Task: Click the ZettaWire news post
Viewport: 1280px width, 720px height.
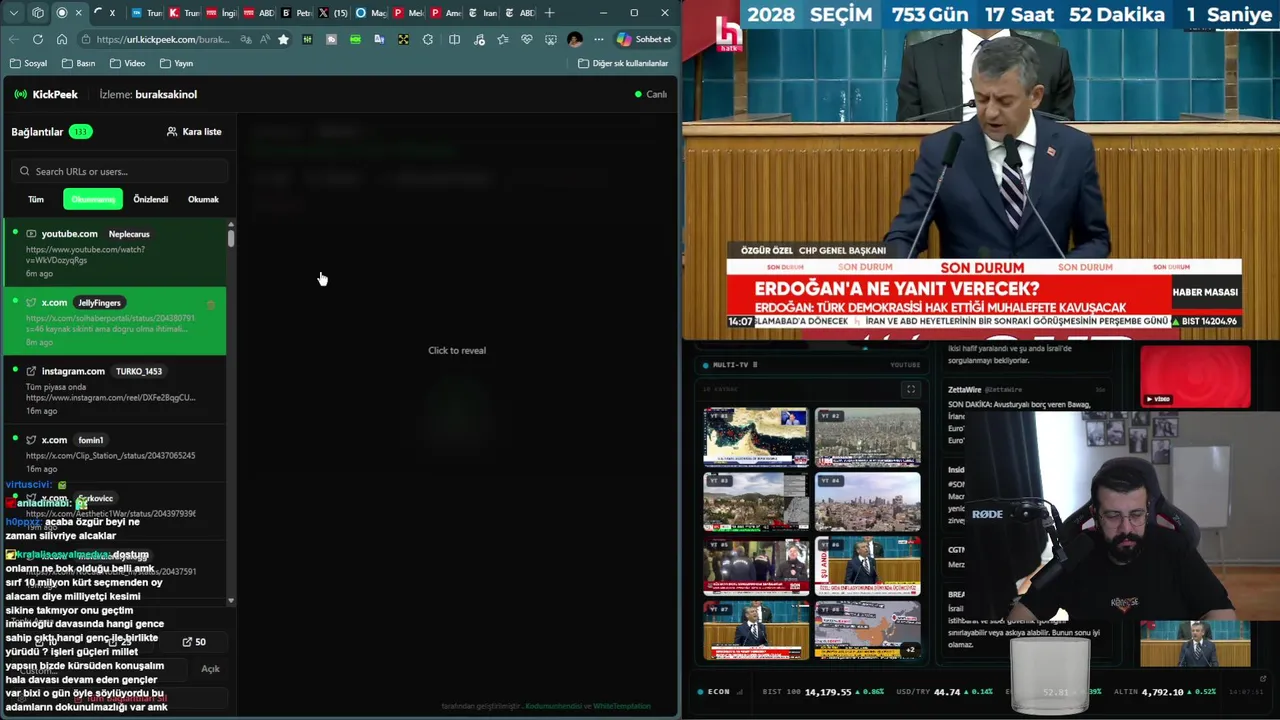Action: tap(1028, 415)
